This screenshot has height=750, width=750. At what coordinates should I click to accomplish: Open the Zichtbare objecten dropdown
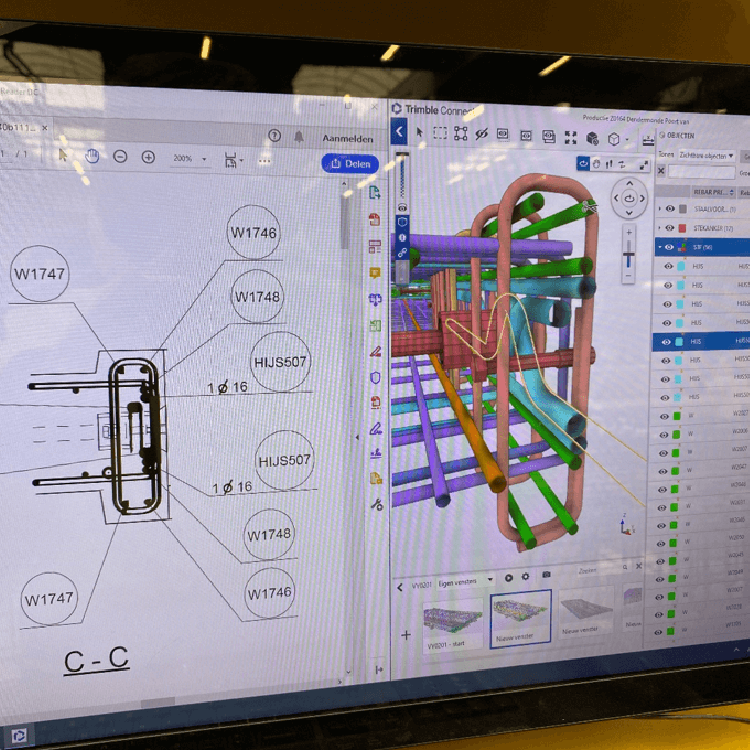click(x=706, y=155)
